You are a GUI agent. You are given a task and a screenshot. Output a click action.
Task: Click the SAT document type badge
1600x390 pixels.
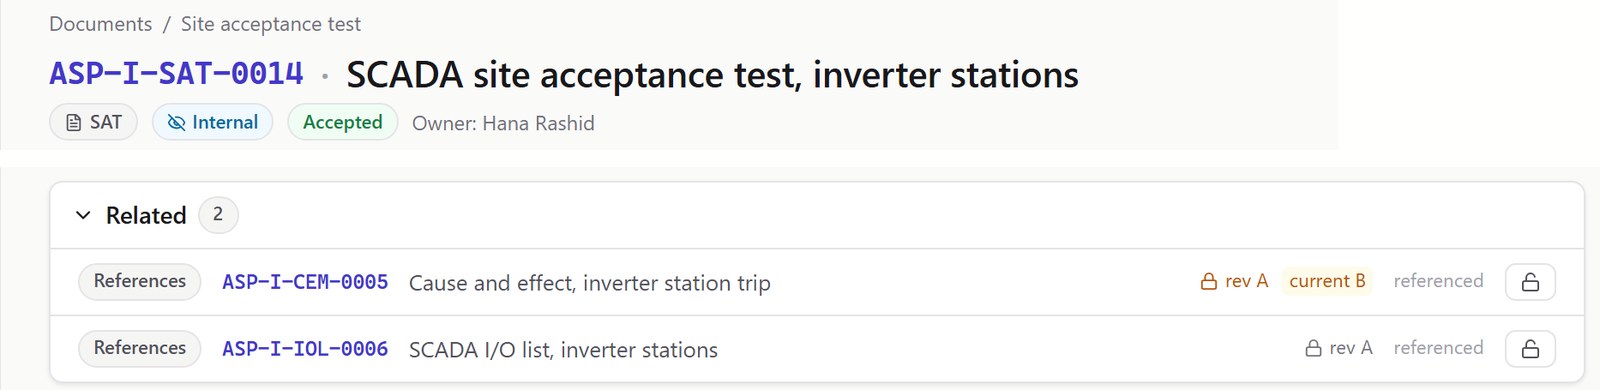click(93, 122)
